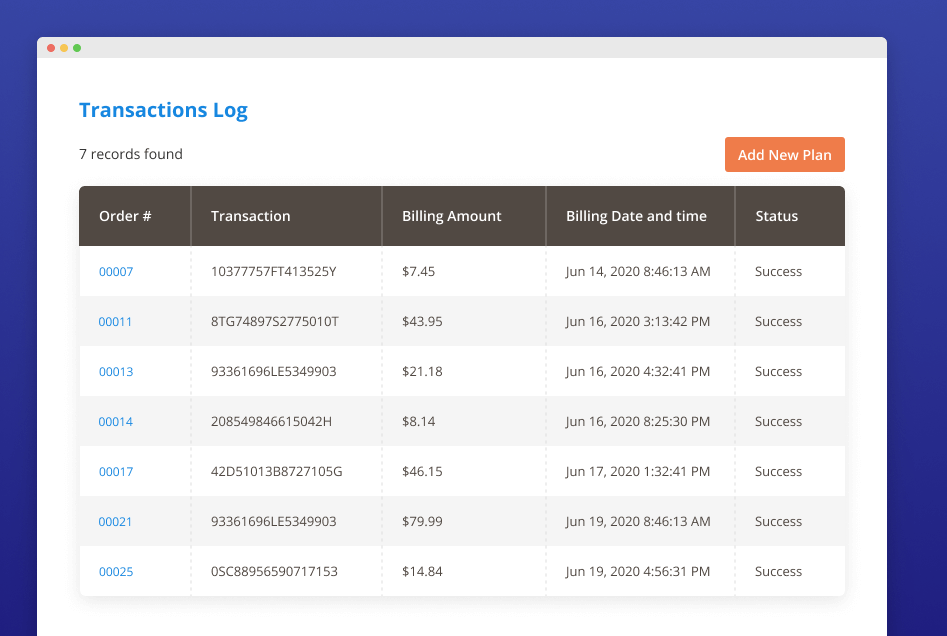
Task: Open order 00007 link
Action: [x=115, y=272]
